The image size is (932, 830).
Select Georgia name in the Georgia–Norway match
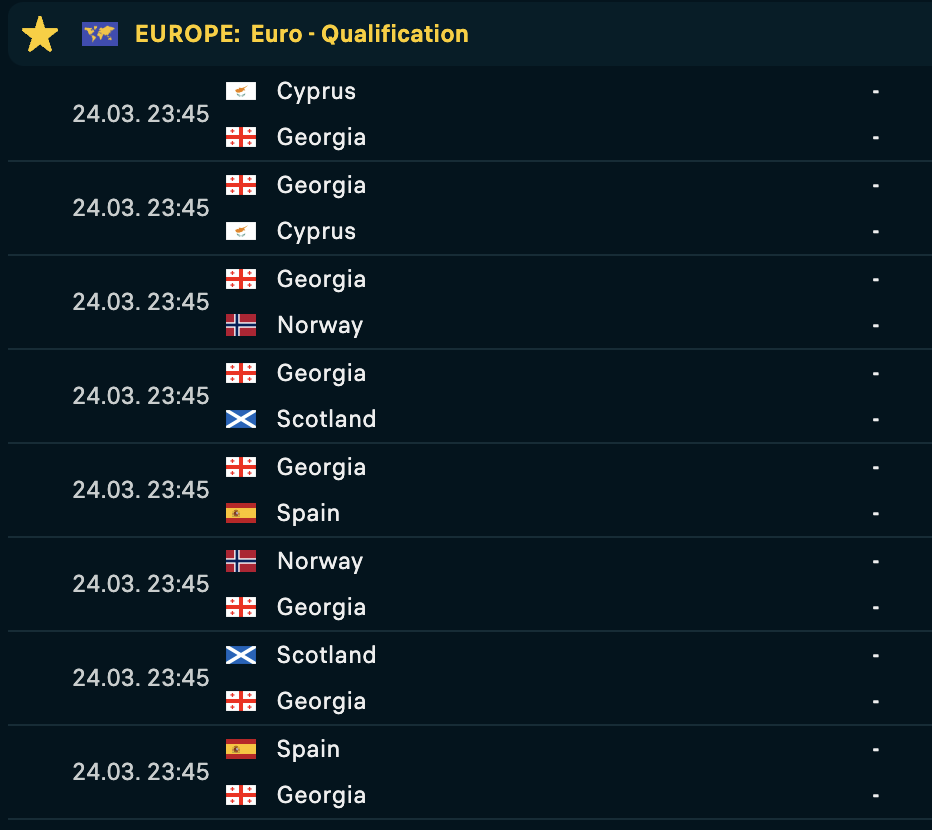click(321, 279)
